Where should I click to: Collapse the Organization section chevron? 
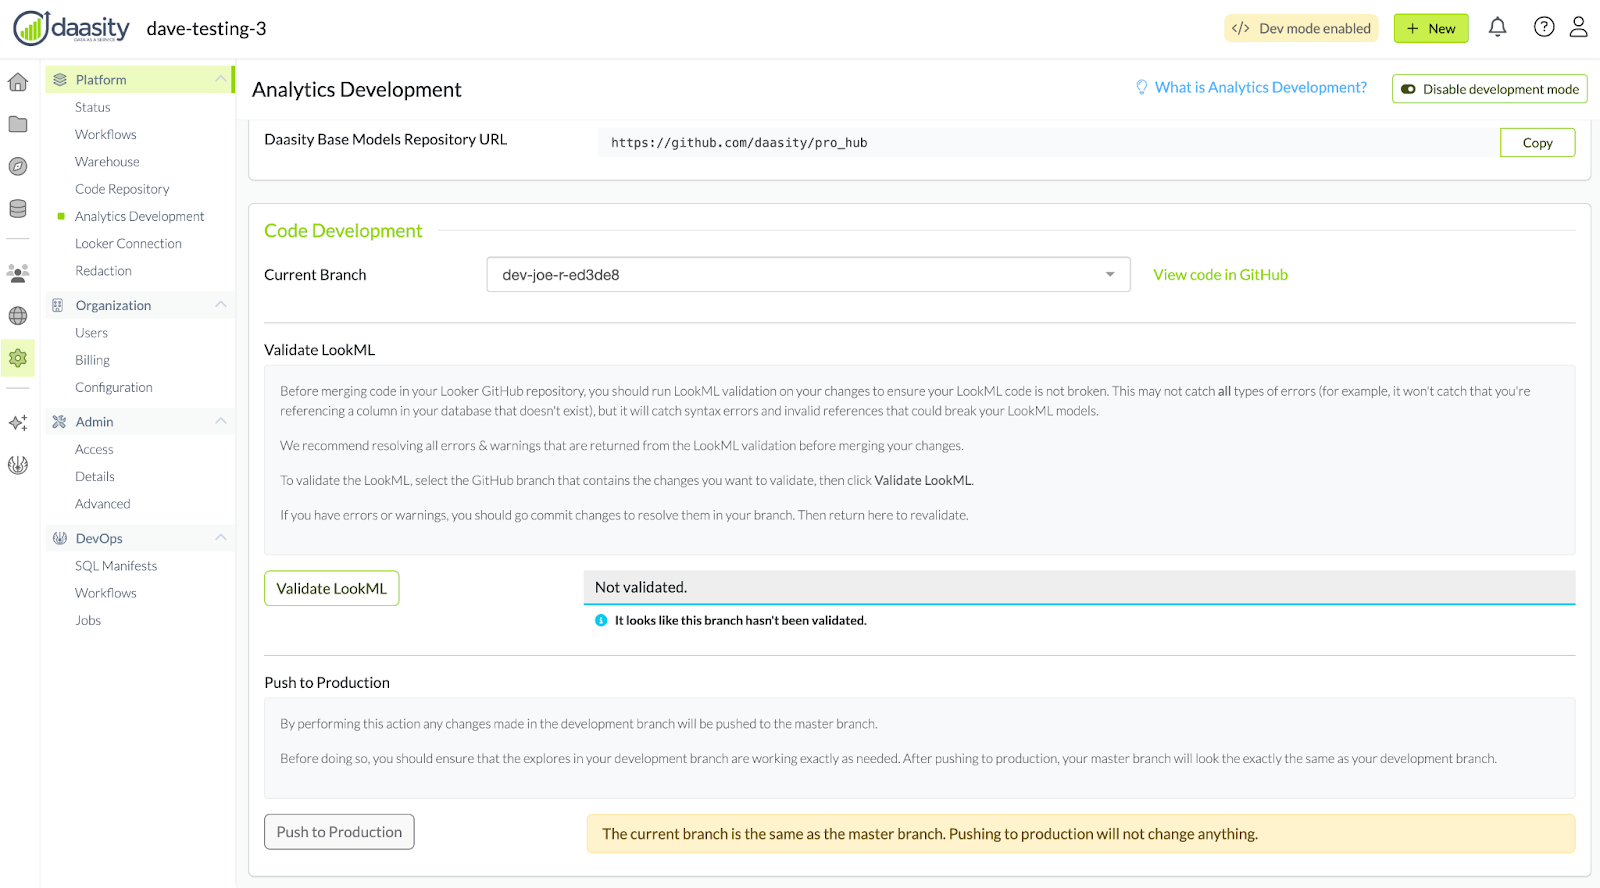221,305
